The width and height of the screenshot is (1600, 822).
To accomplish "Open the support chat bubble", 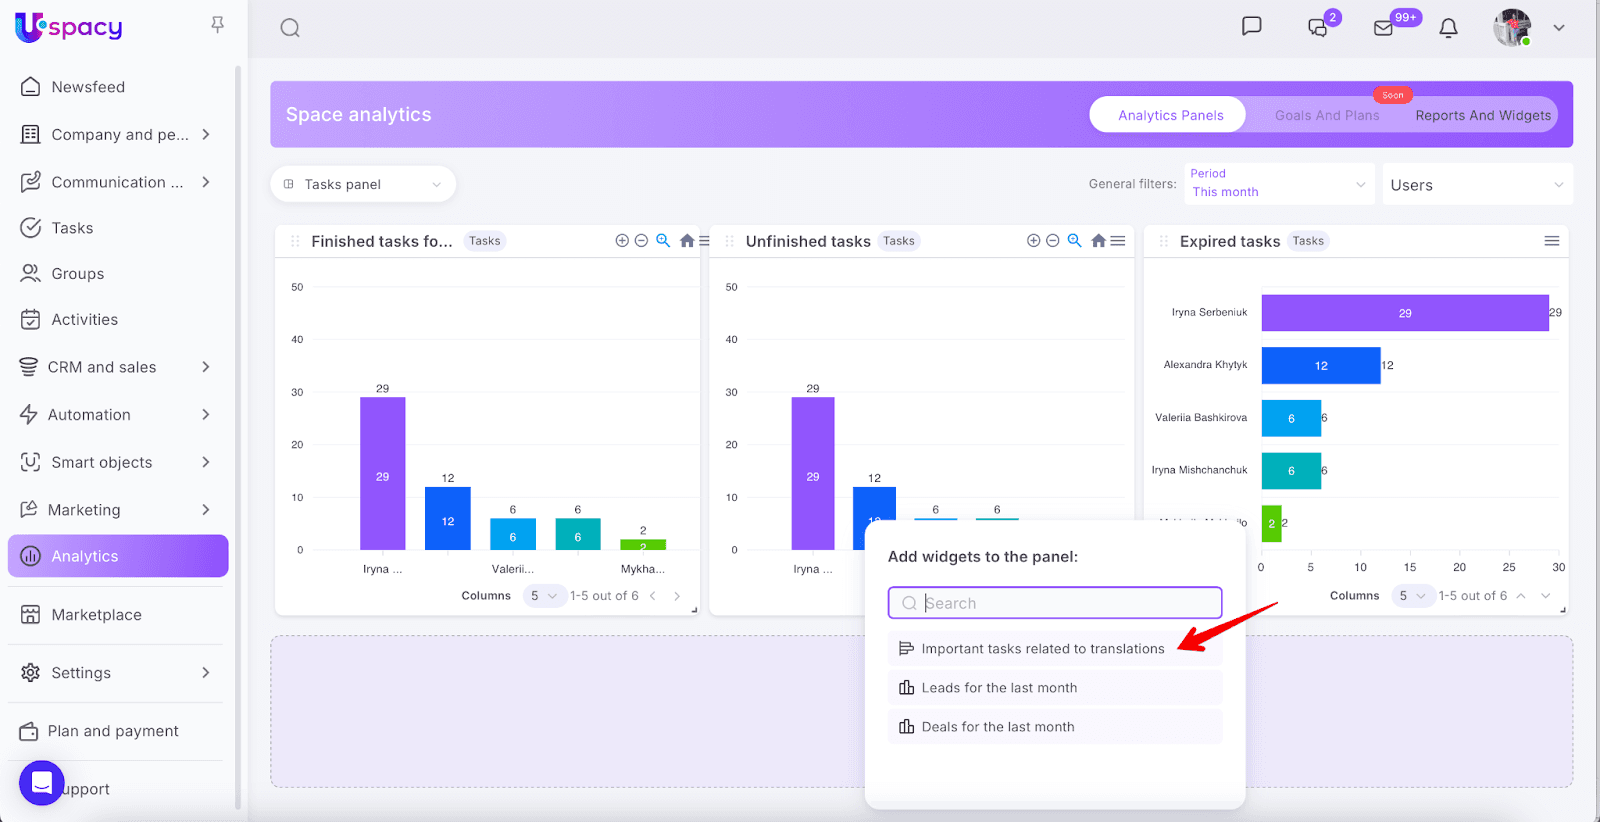I will point(42,783).
